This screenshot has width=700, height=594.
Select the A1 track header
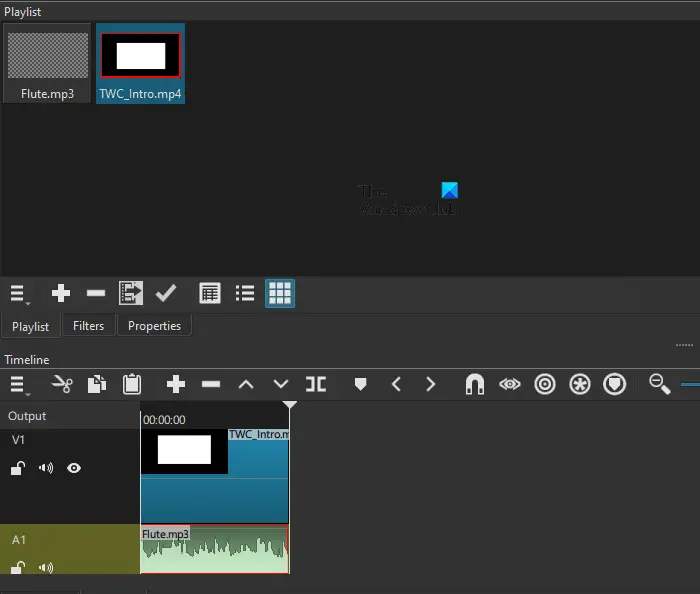pos(70,549)
